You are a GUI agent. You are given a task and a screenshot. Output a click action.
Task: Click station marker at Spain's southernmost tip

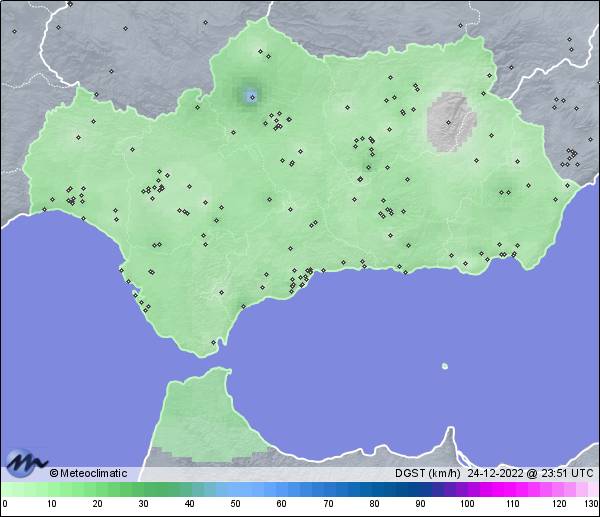pyautogui.click(x=214, y=342)
